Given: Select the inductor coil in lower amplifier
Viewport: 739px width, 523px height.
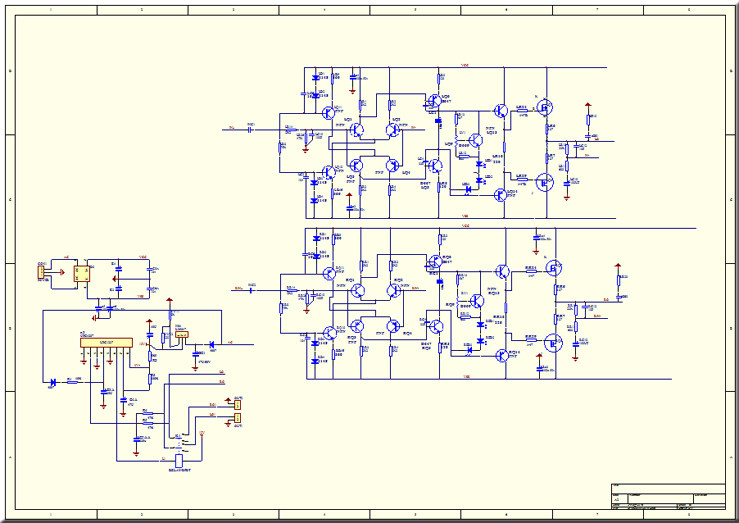Looking at the screenshot, I should tap(457, 302).
